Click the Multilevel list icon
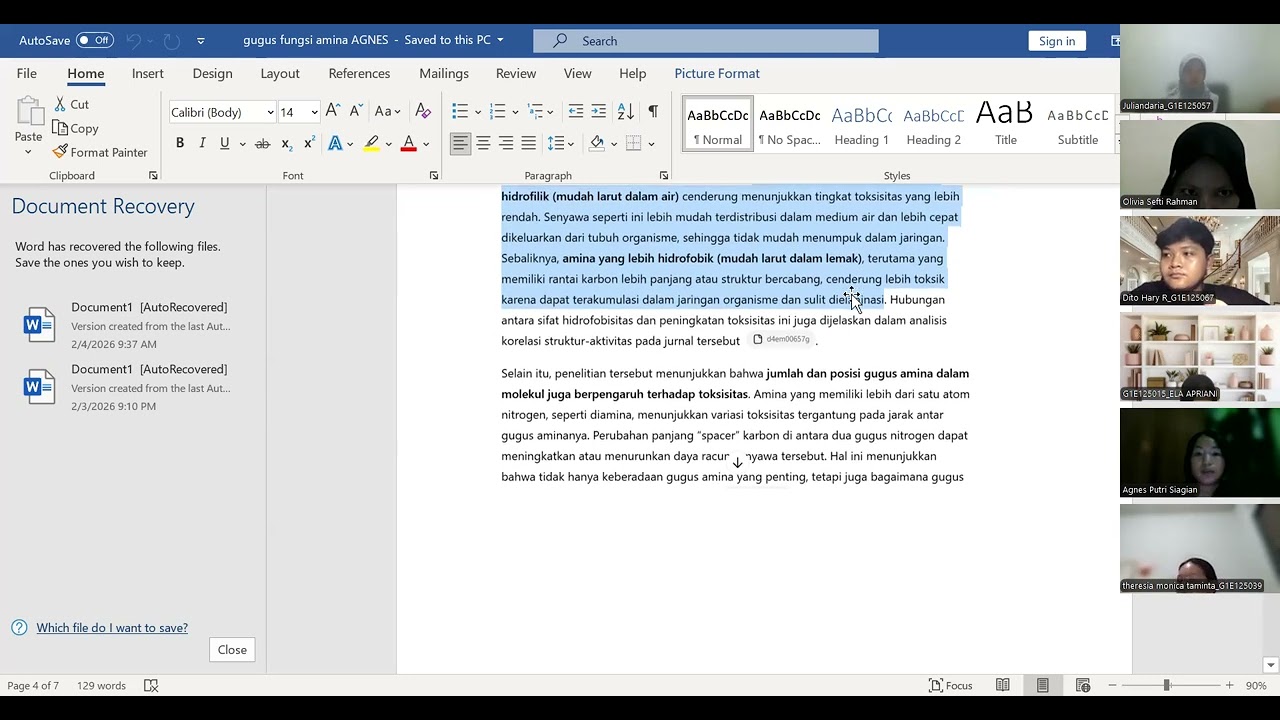This screenshot has height=720, width=1280. click(535, 111)
